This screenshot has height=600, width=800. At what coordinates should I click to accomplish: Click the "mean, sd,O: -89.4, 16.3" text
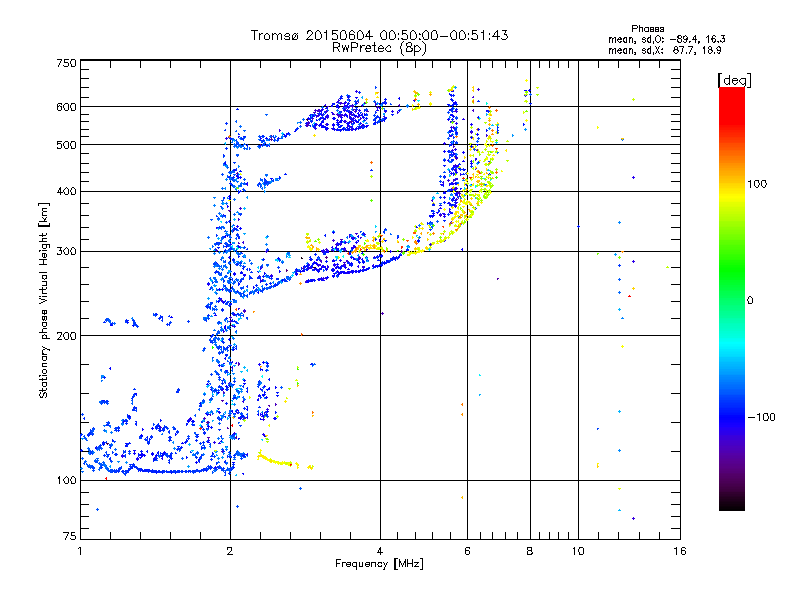(x=666, y=39)
